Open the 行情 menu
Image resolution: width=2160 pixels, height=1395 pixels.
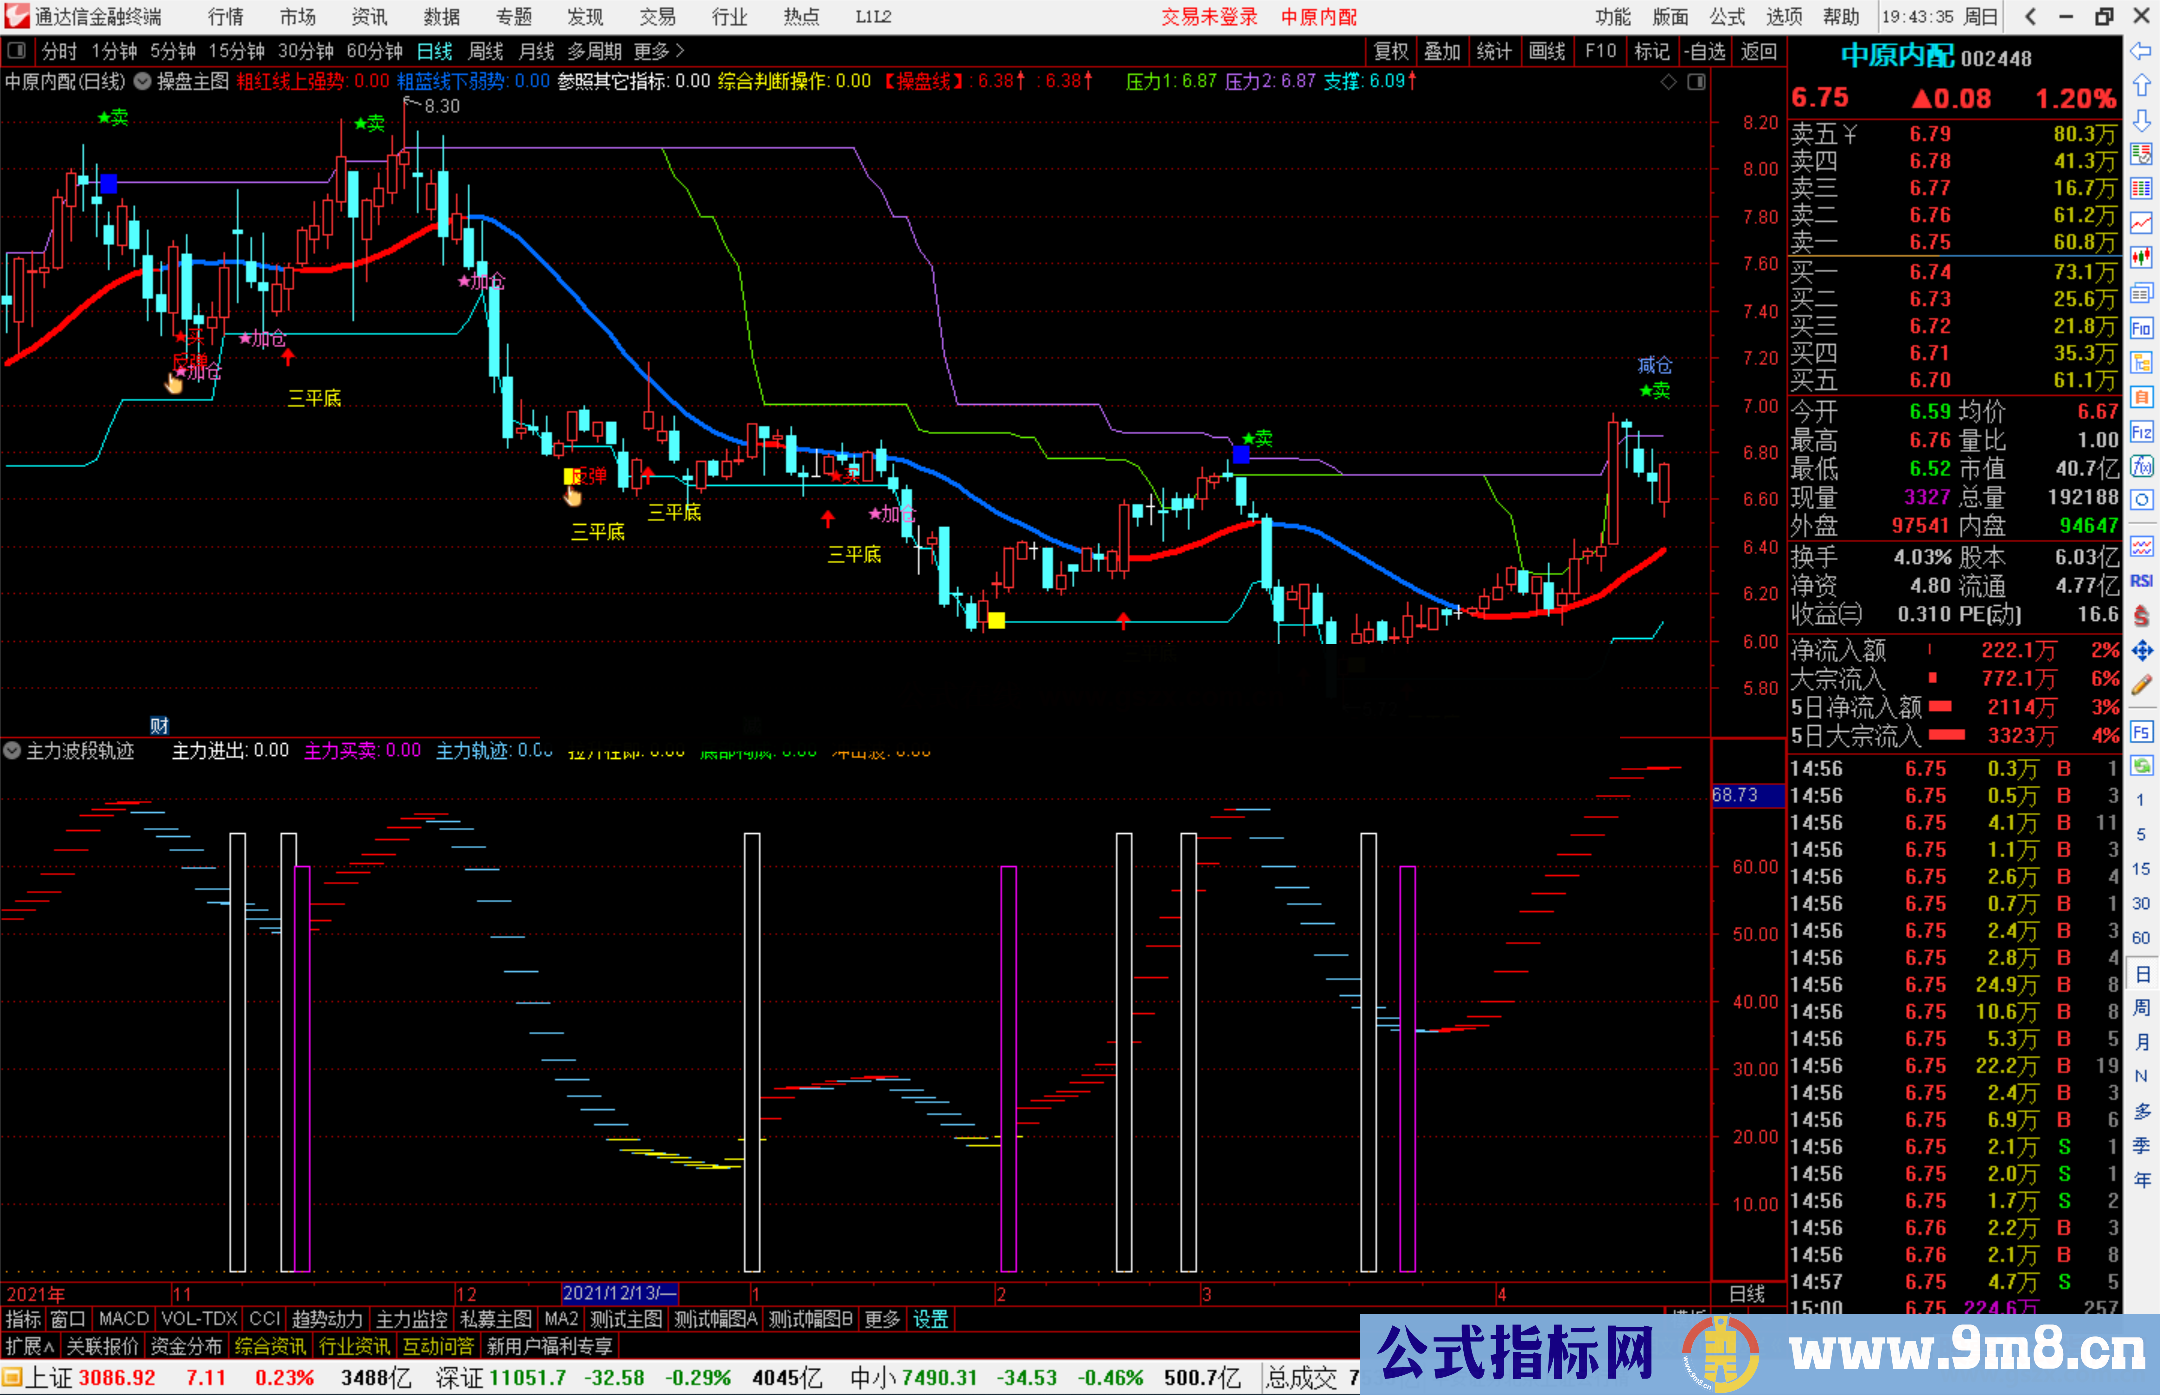point(226,17)
